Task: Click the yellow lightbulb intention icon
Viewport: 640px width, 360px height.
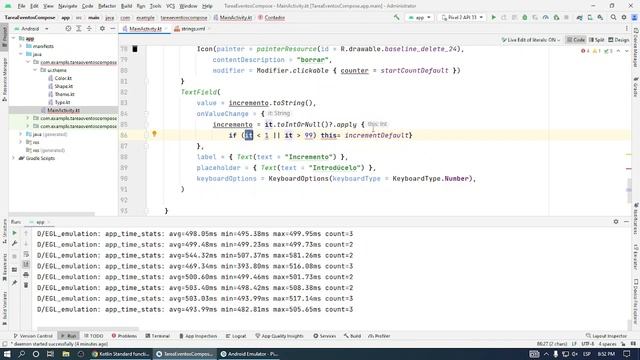Action: coord(154,134)
